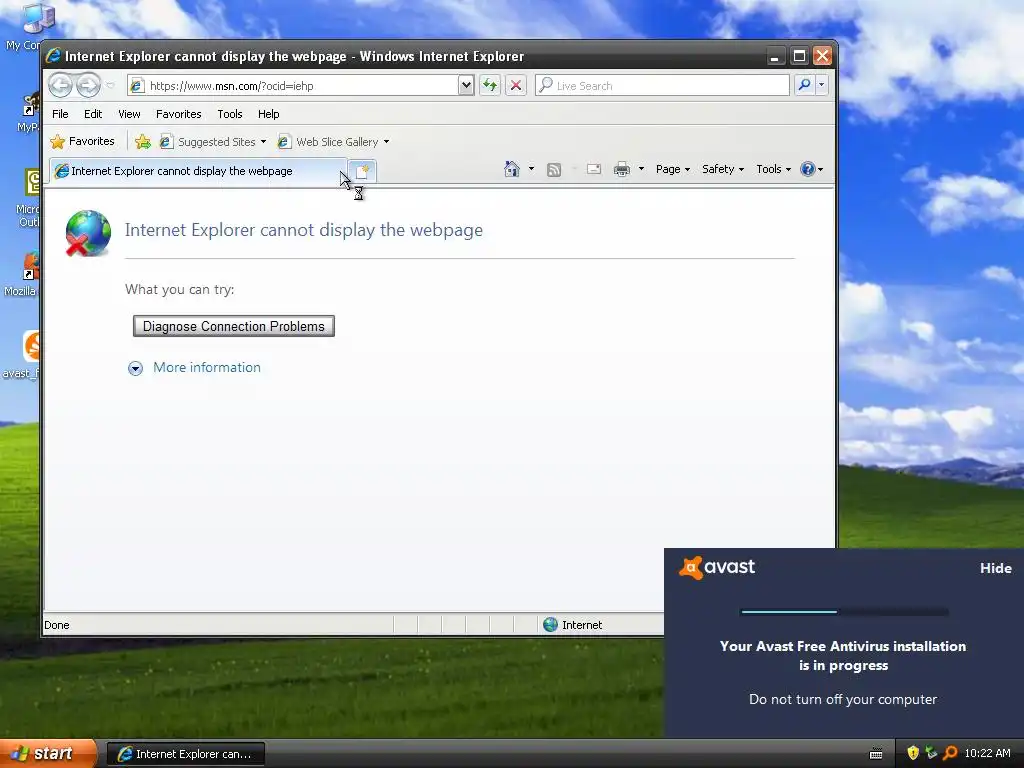Click the Live Search input box
Viewport: 1024px width, 768px height.
(x=662, y=86)
